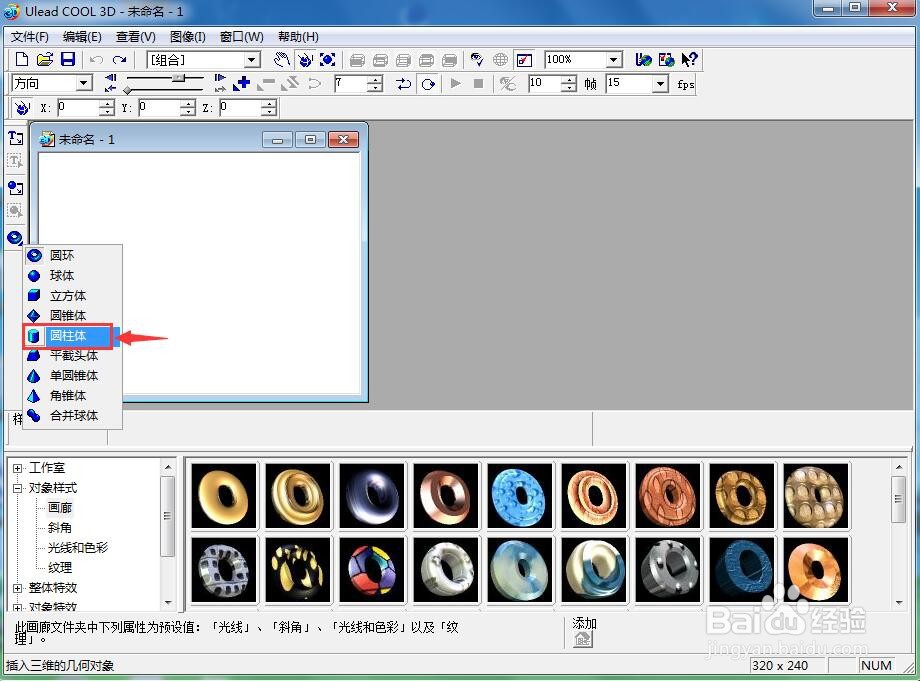
Task: Click the gallery thumbnails vertical scrollbar
Action: click(x=898, y=534)
